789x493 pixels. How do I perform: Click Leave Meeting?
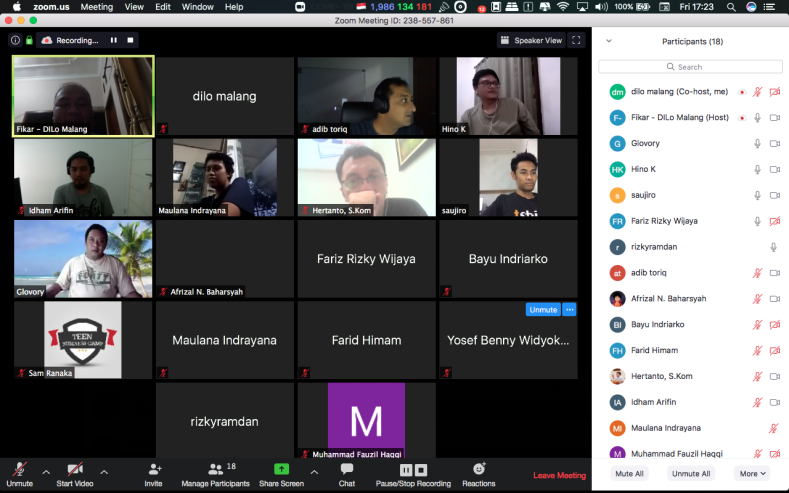(x=560, y=475)
